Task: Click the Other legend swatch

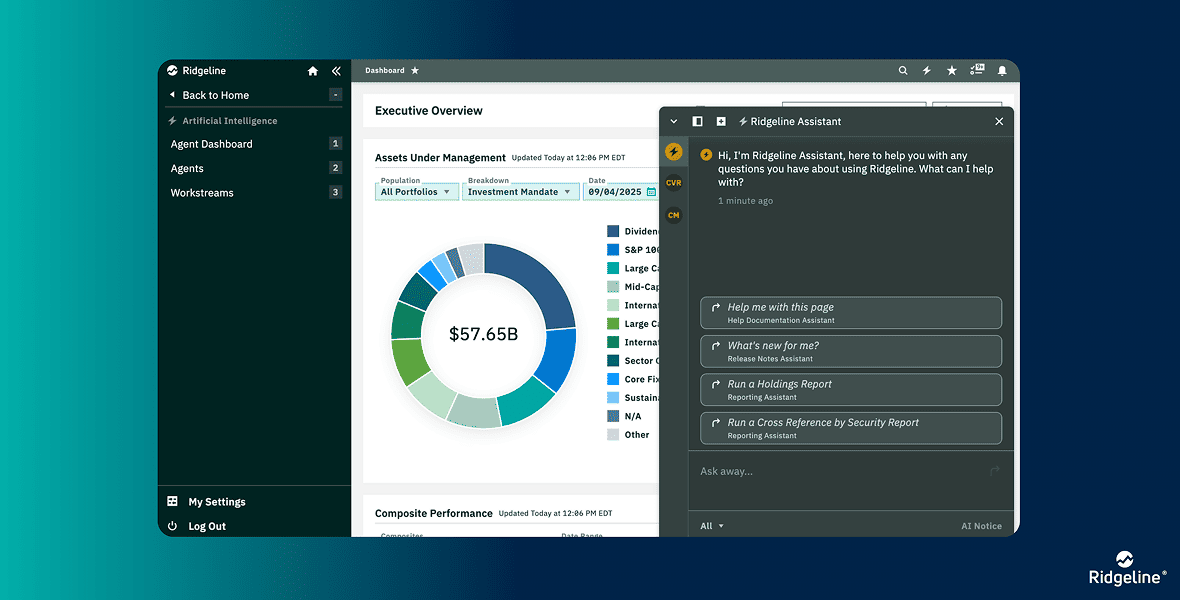Action: tap(613, 434)
